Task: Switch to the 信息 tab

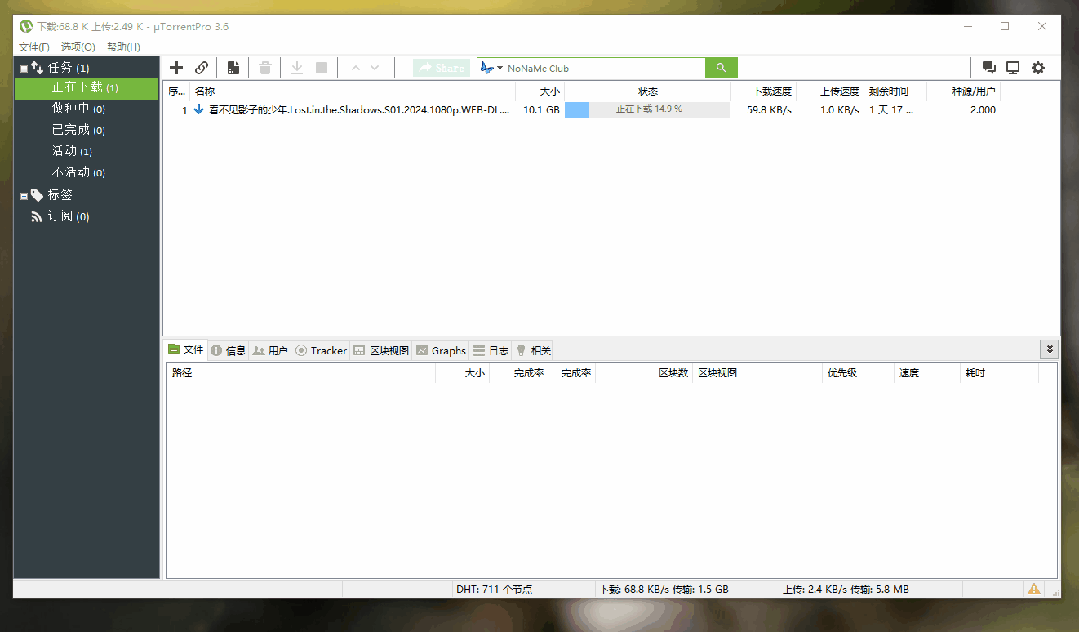Action: (x=228, y=350)
